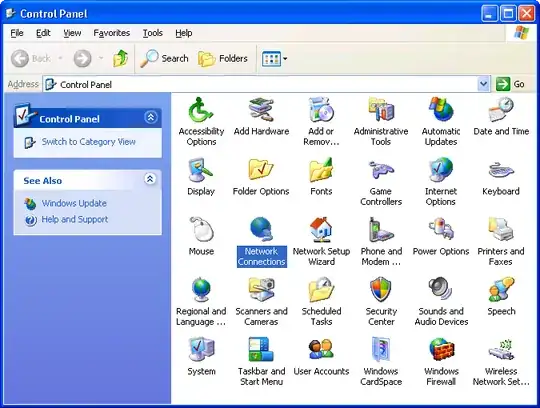Screen dimensions: 540x408
Task: Open Regional and Language Options
Action: coord(201,302)
